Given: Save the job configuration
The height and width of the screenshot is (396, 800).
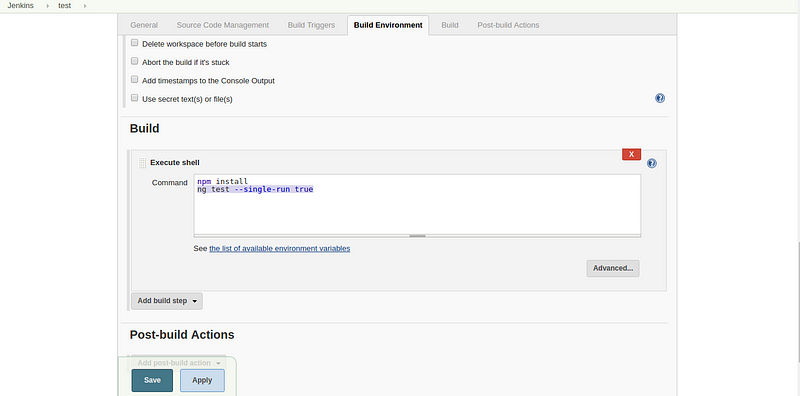Looking at the screenshot, I should click(152, 380).
